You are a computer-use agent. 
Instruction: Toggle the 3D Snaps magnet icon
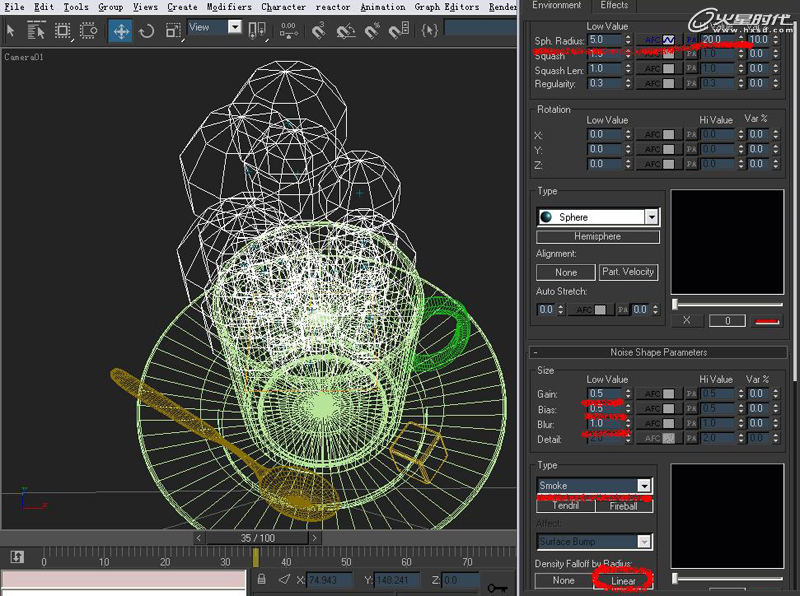pos(318,31)
